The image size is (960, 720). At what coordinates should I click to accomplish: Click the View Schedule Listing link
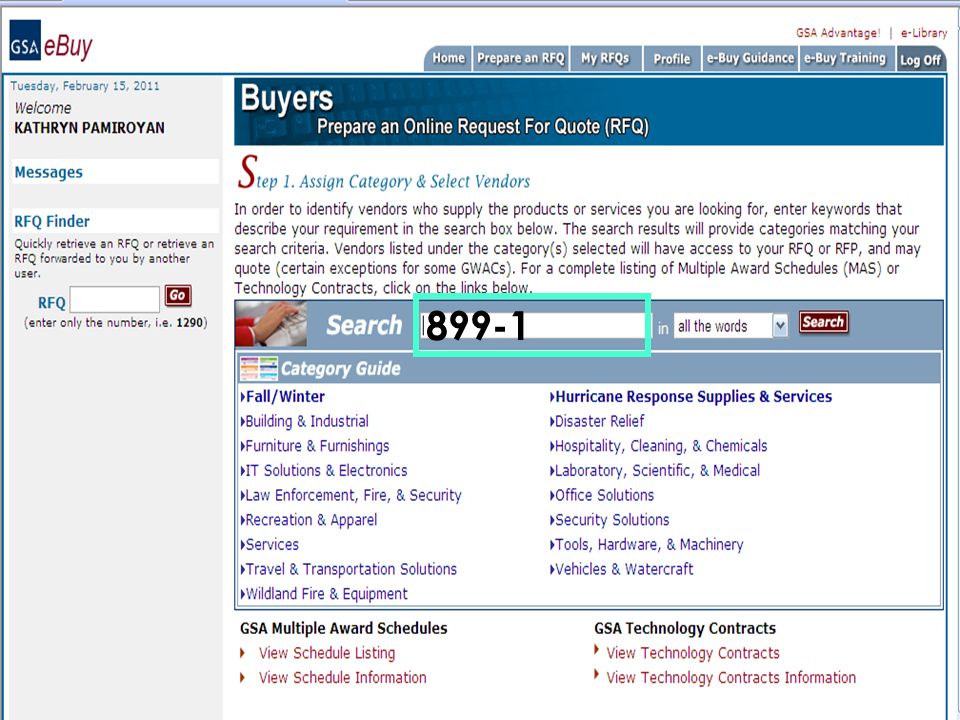tap(327, 653)
